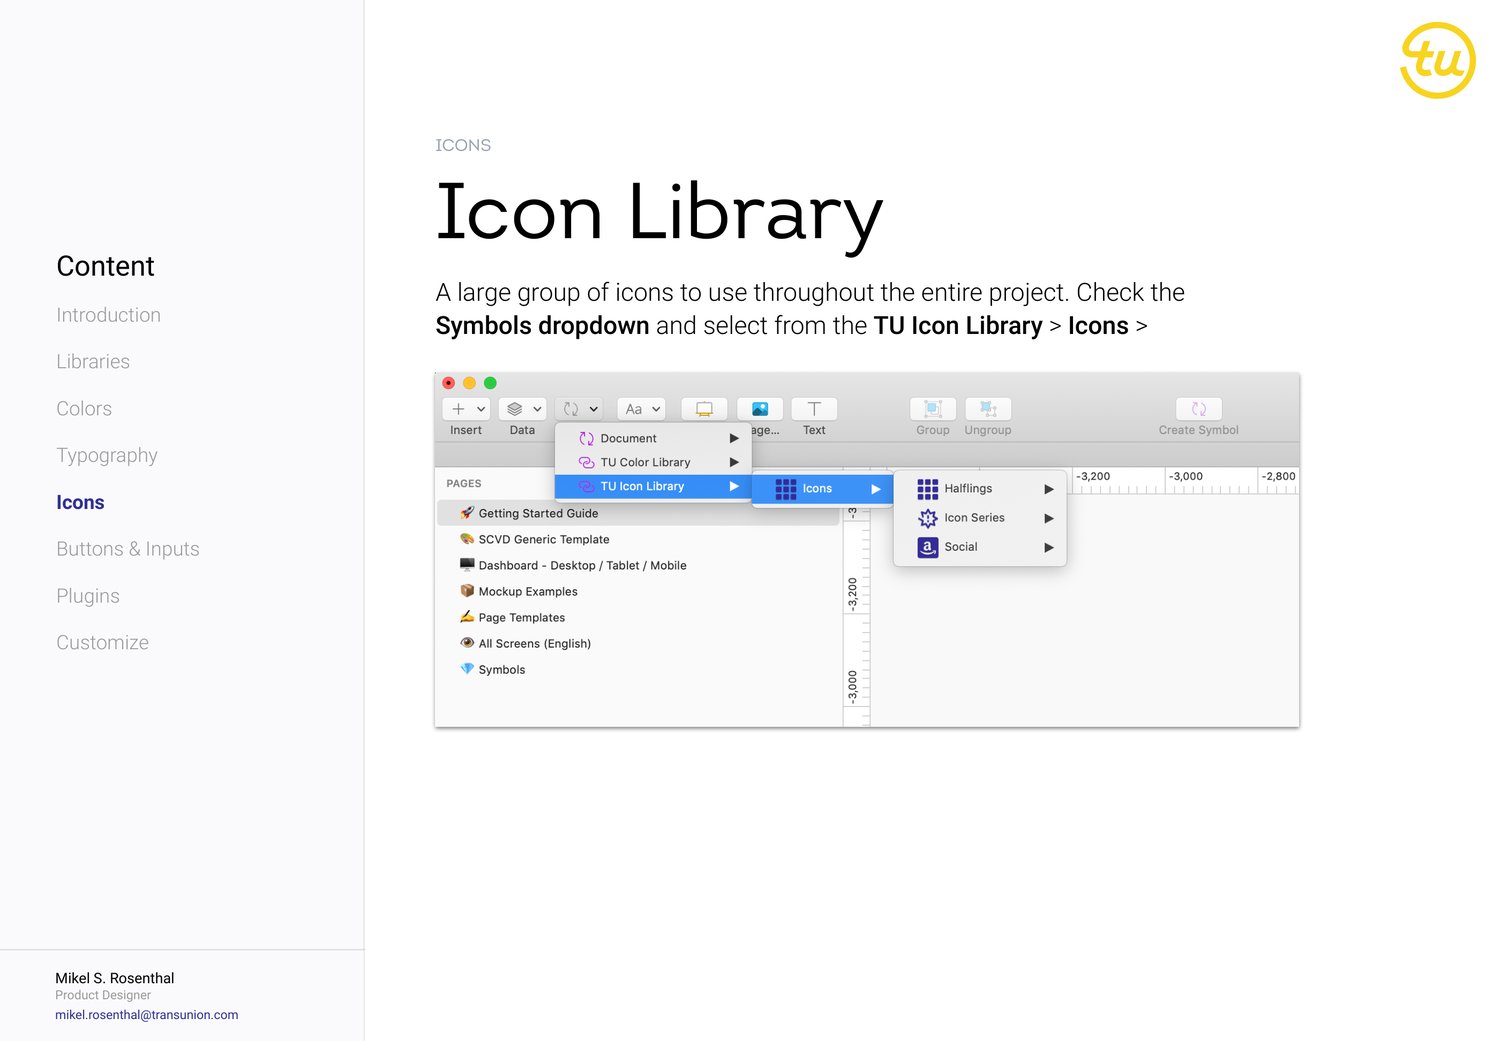Screen dimensions: 1500x1041
Task: Expand the Document submenu arrow
Action: 734,438
